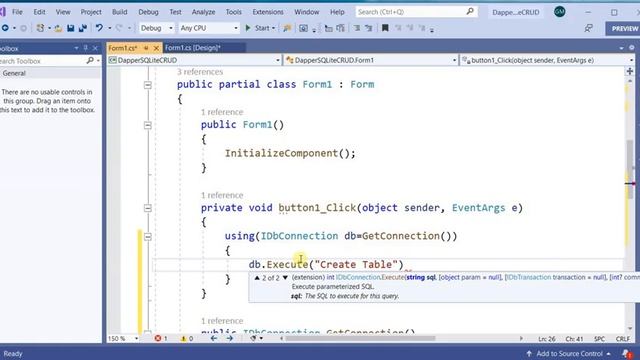The width and height of the screenshot is (640, 360).
Task: Open the button1_Click member dropdown
Action: (x=547, y=60)
